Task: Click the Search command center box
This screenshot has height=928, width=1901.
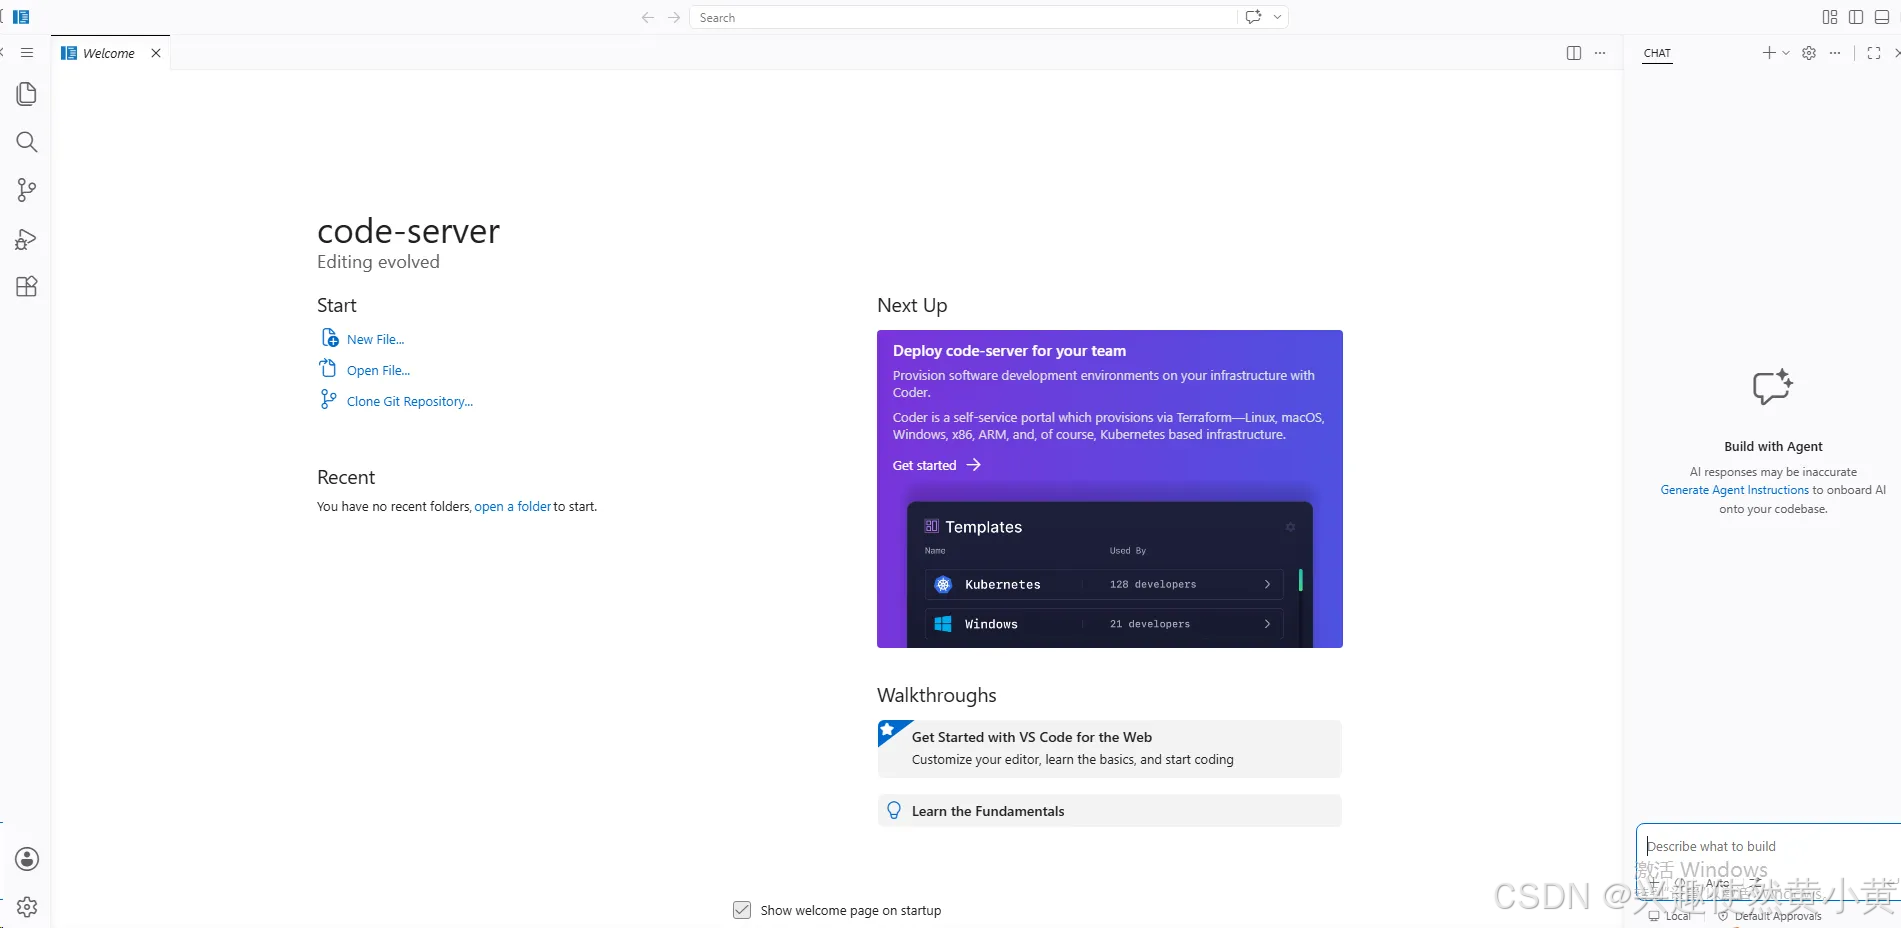Action: pos(963,17)
